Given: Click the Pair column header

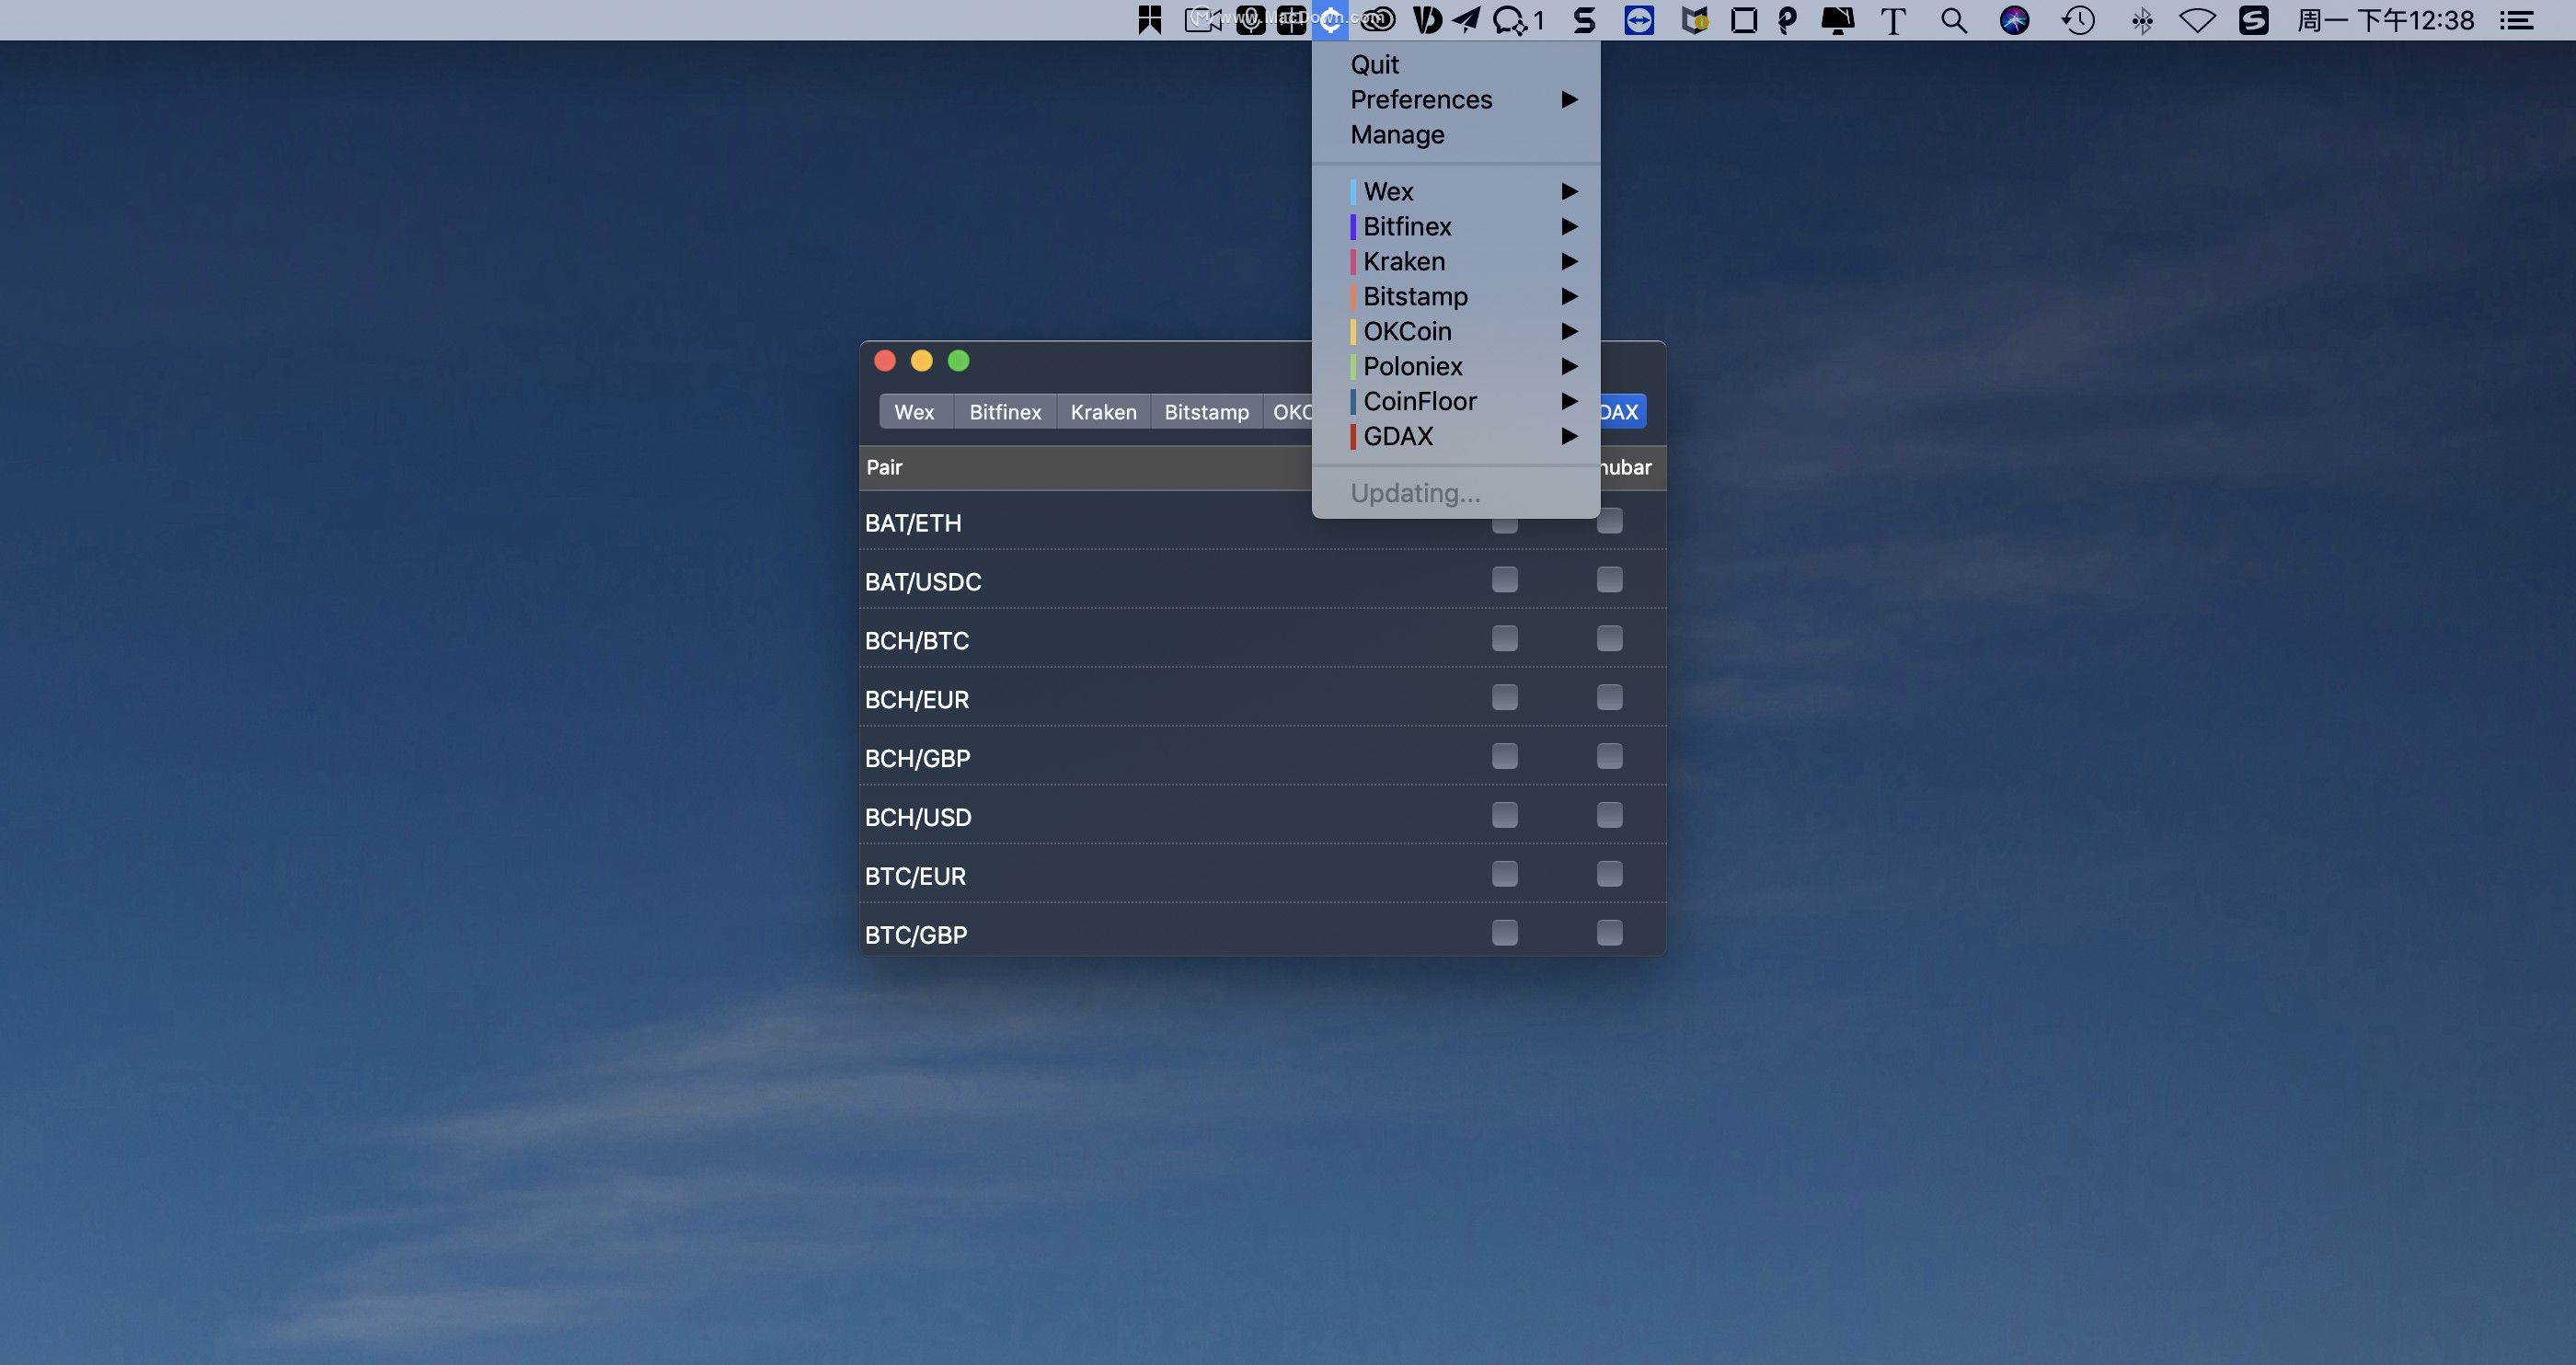Looking at the screenshot, I should point(884,467).
